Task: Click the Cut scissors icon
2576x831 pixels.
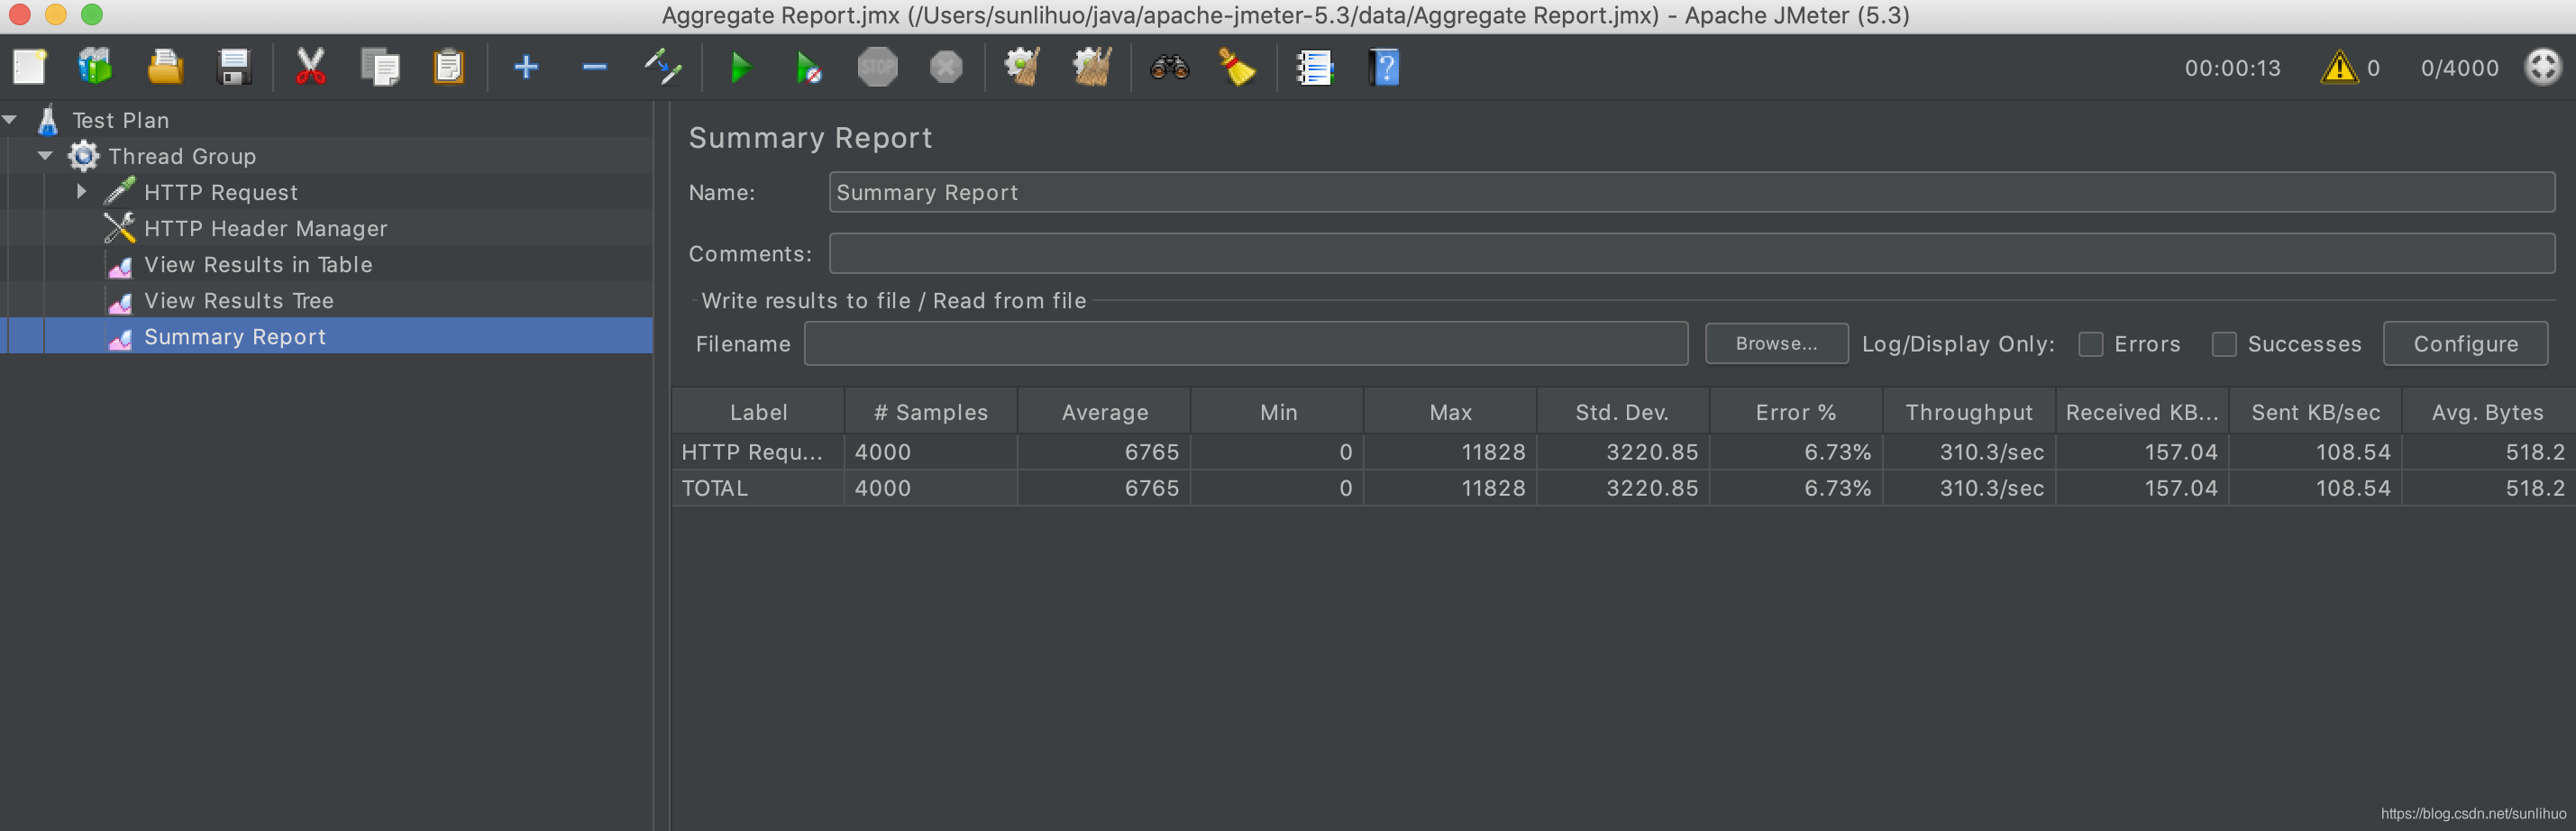Action: point(311,68)
